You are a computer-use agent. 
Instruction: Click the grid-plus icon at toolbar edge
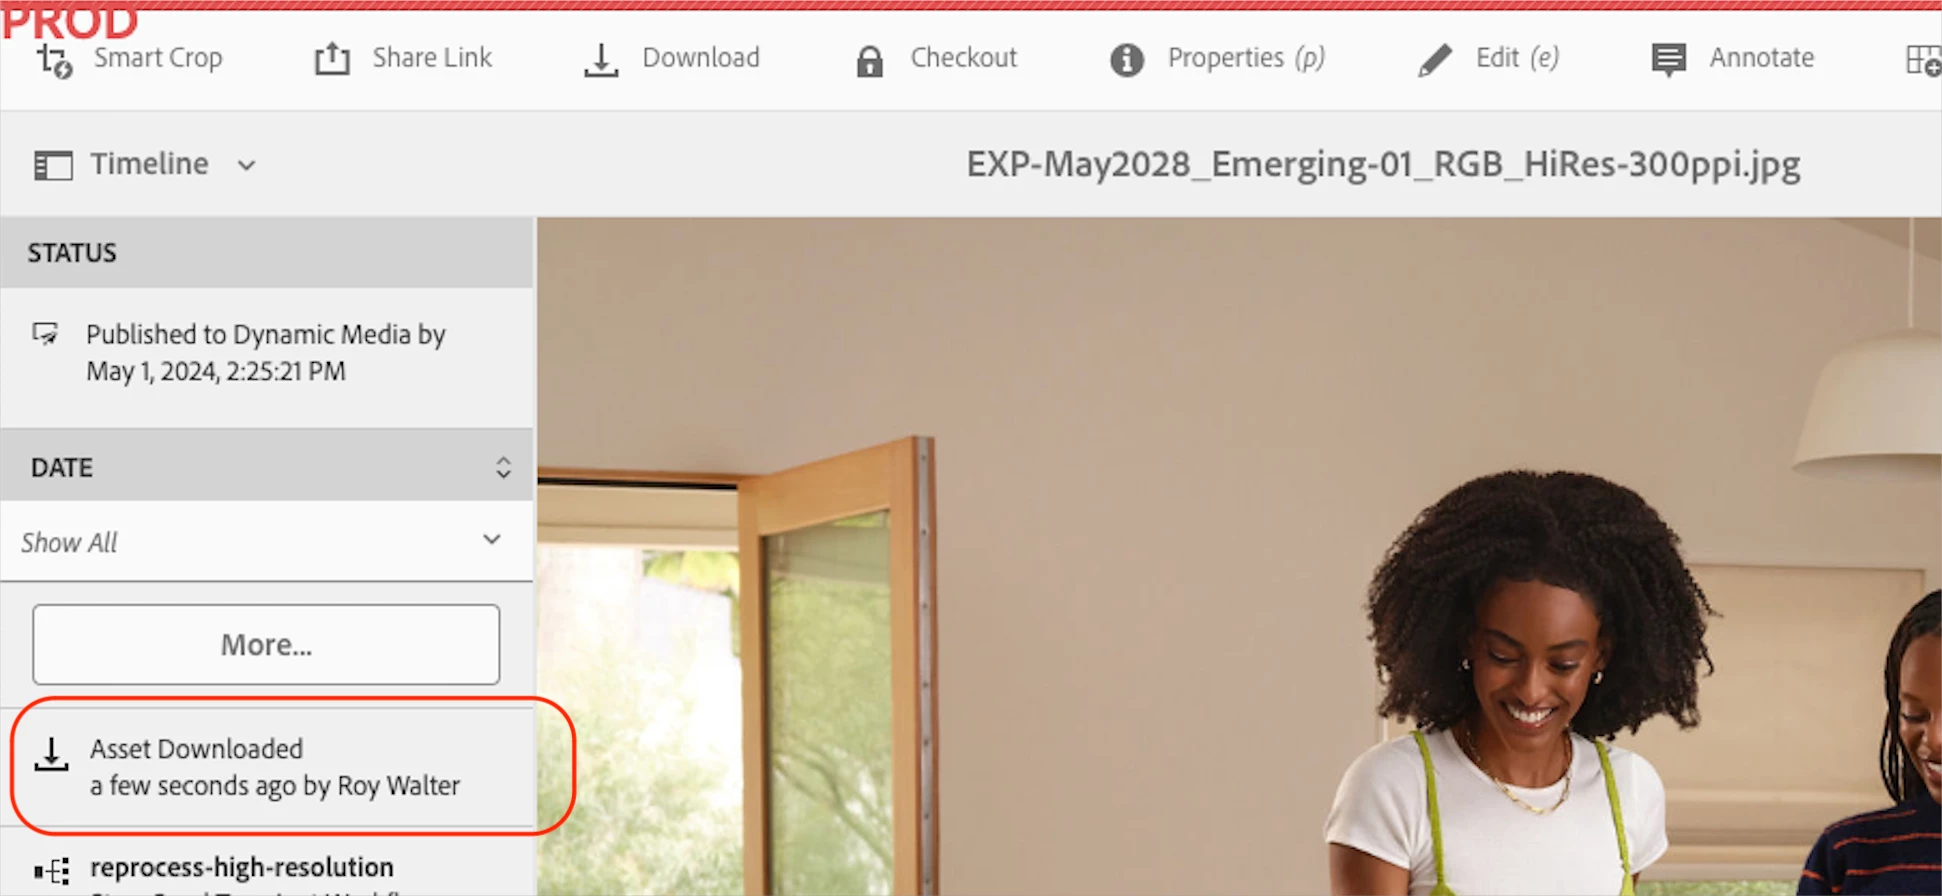click(x=1923, y=60)
